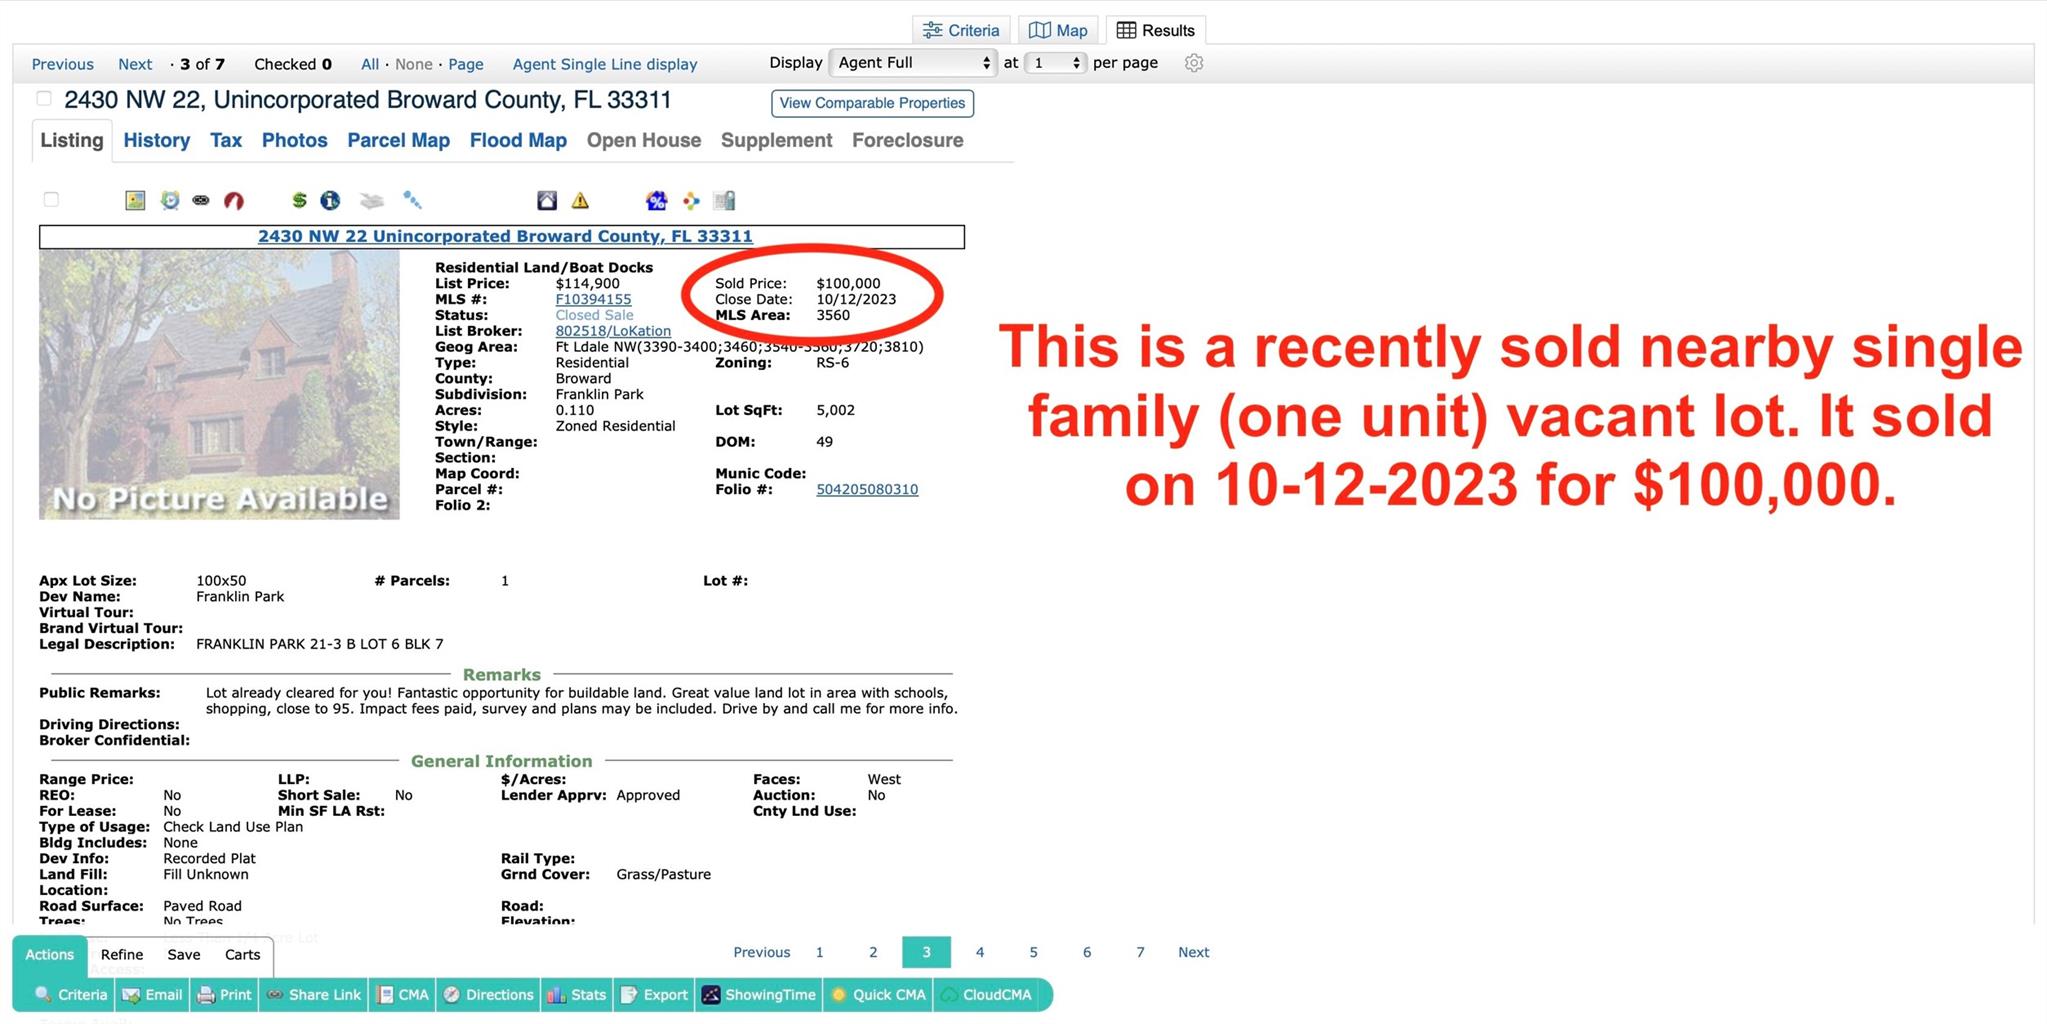
Task: Go to results page 4
Action: pyautogui.click(x=979, y=952)
